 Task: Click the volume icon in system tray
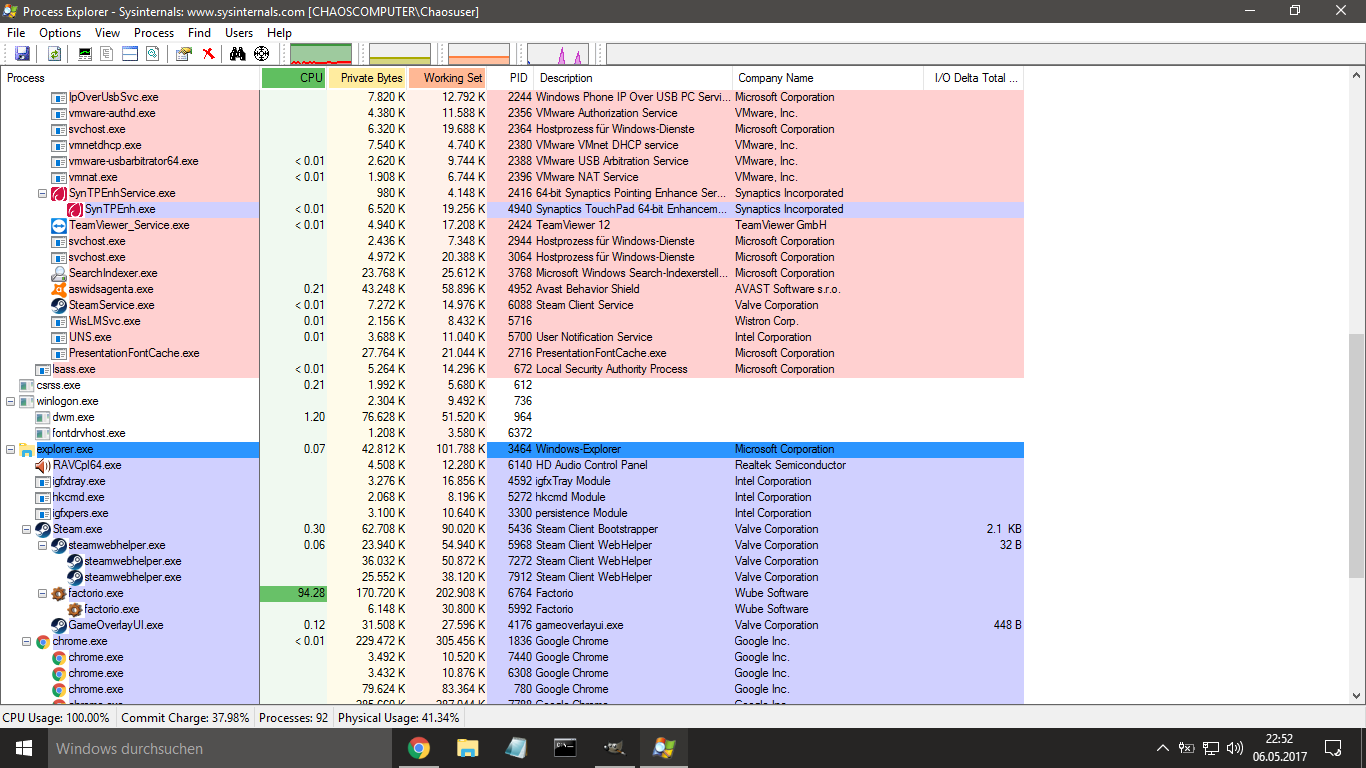tap(1235, 748)
